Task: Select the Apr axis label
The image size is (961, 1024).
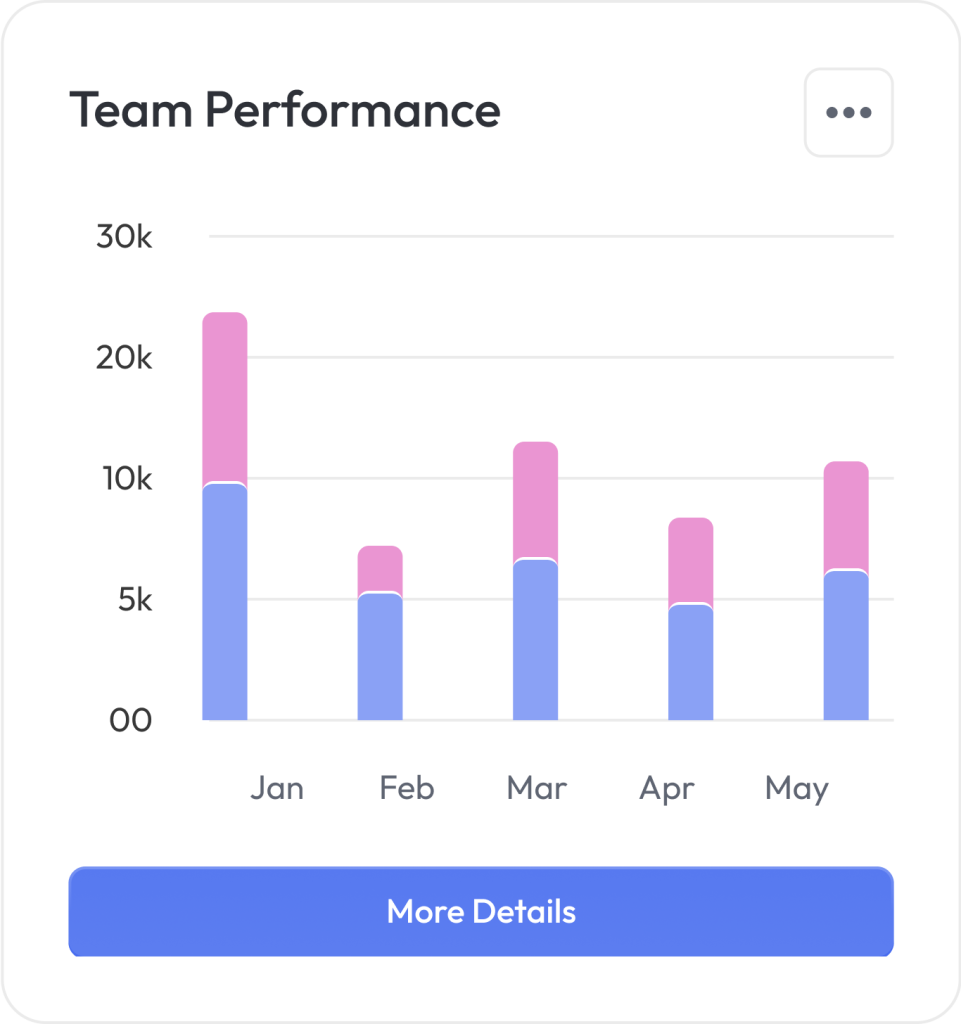Action: point(667,788)
